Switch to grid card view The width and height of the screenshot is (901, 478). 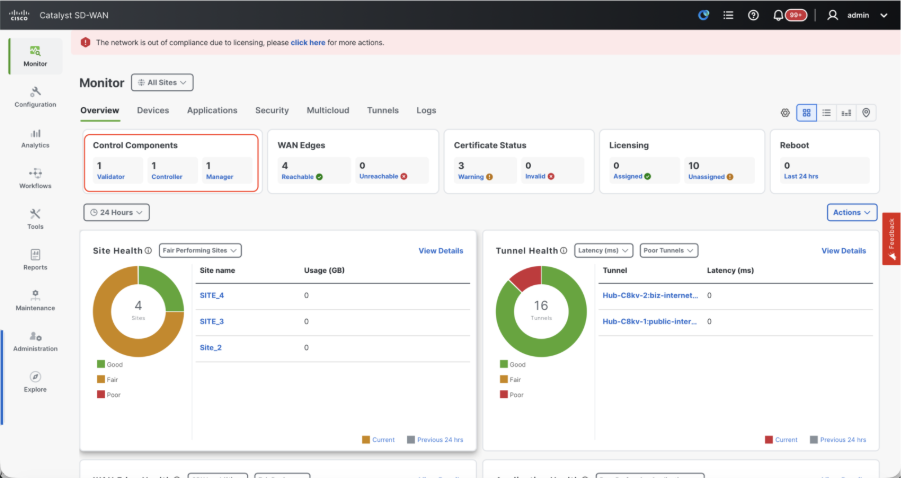tap(806, 113)
